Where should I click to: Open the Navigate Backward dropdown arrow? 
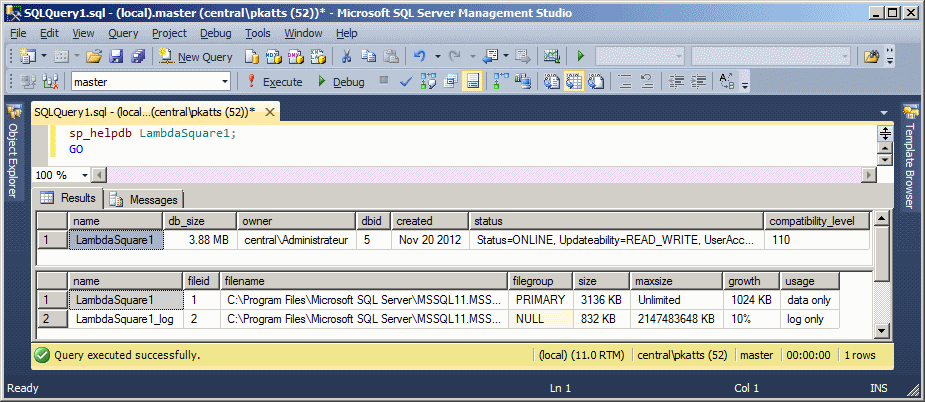[x=506, y=57]
